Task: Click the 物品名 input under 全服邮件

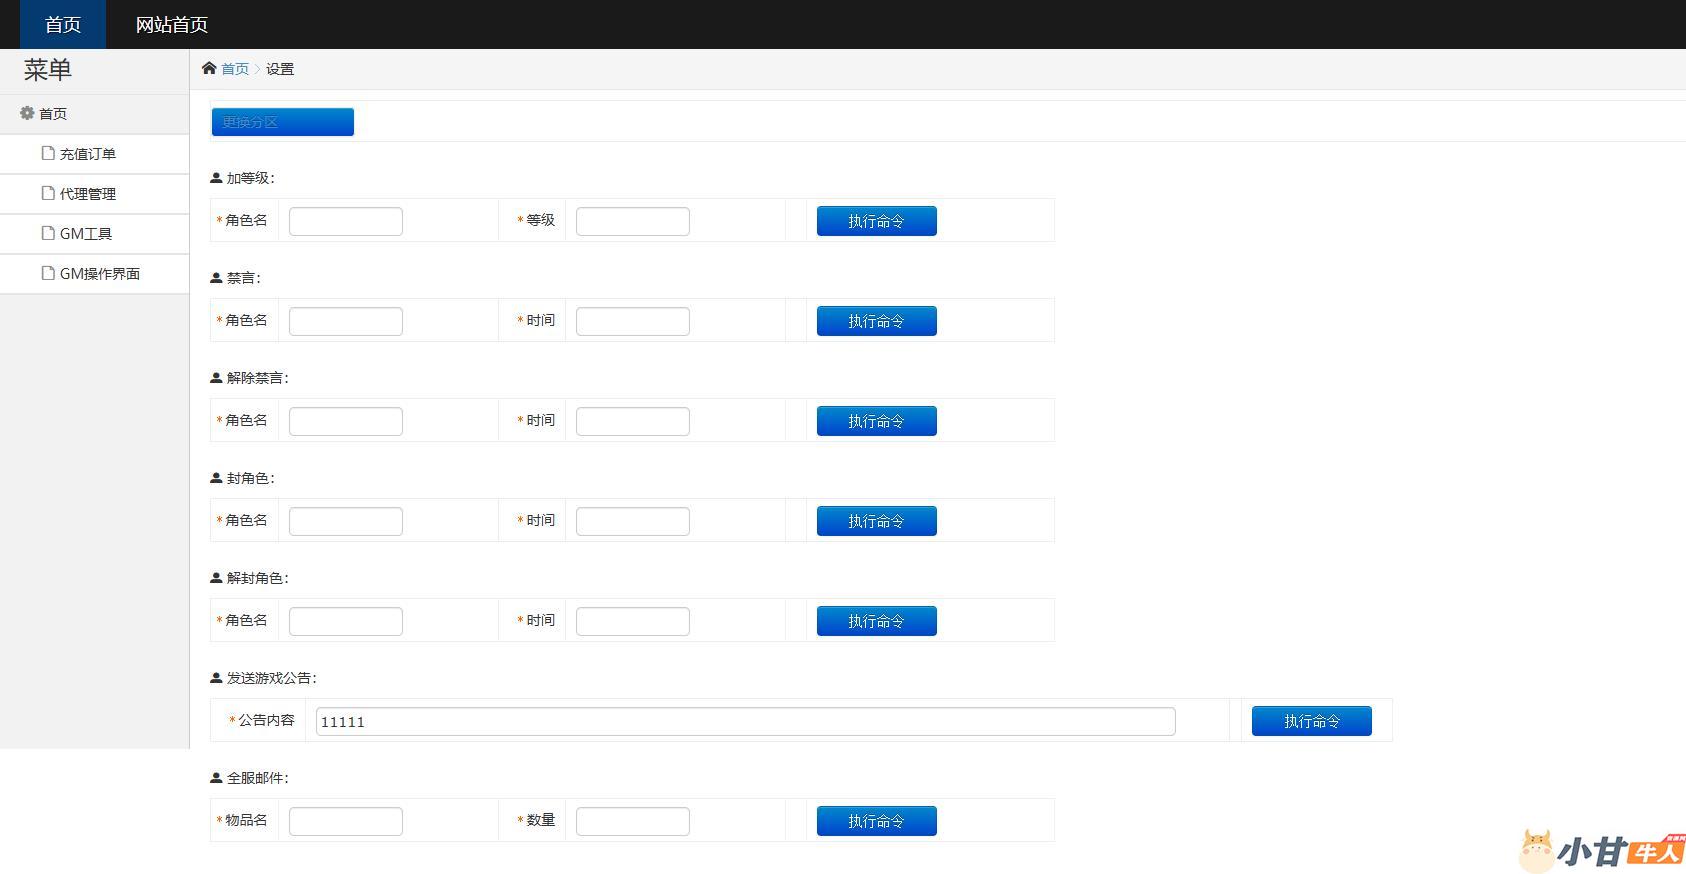Action: click(x=346, y=821)
